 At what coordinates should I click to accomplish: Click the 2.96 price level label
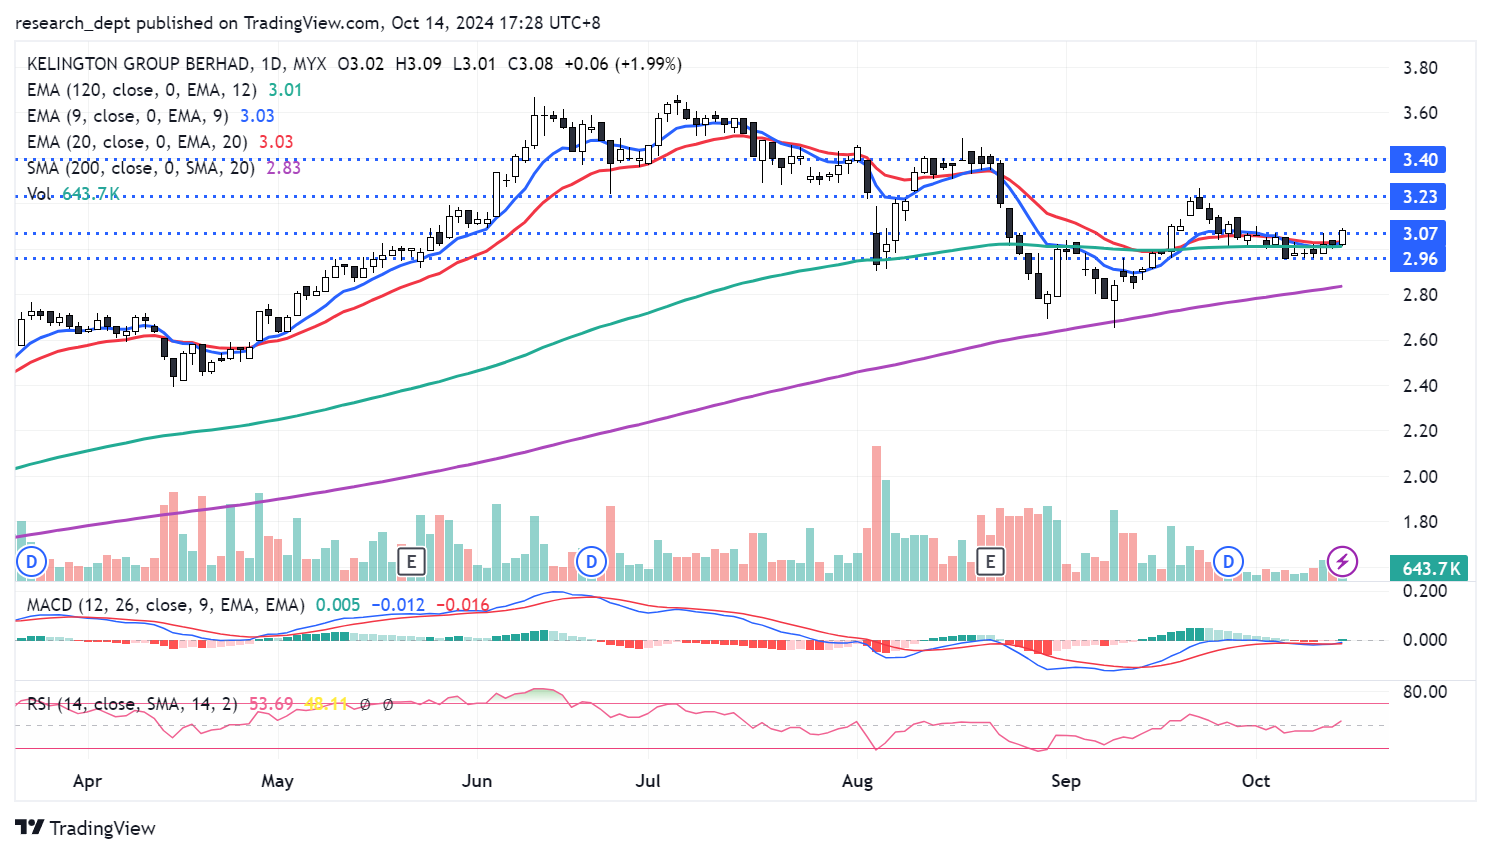point(1419,259)
